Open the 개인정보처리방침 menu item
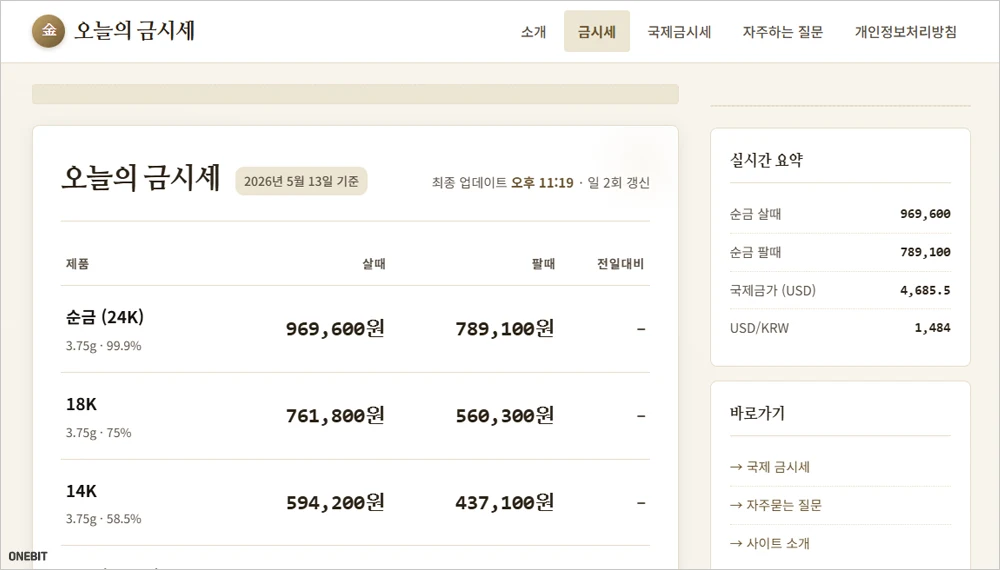 click(906, 31)
